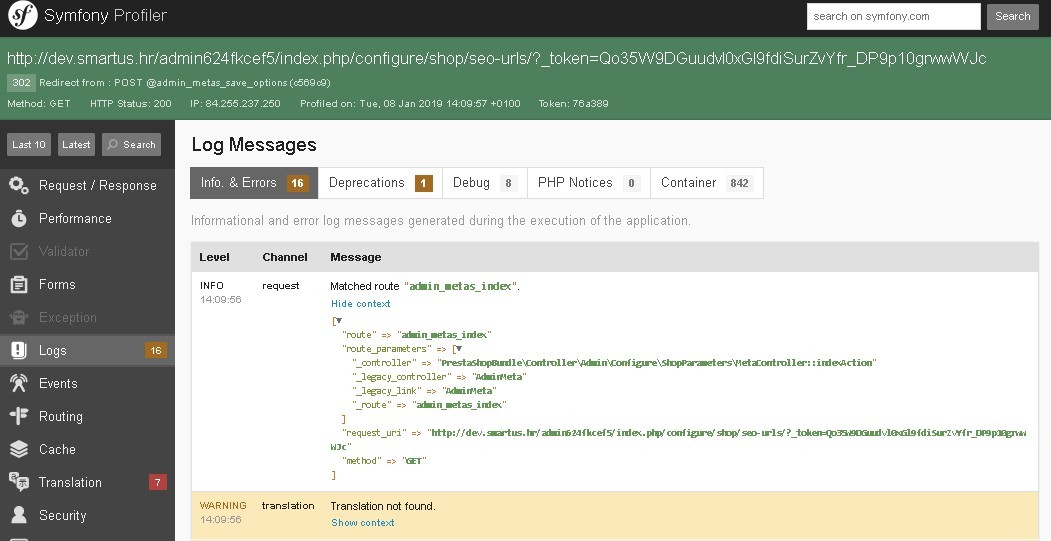Click the INFO level label
1051x541 pixels.
pyautogui.click(x=212, y=286)
